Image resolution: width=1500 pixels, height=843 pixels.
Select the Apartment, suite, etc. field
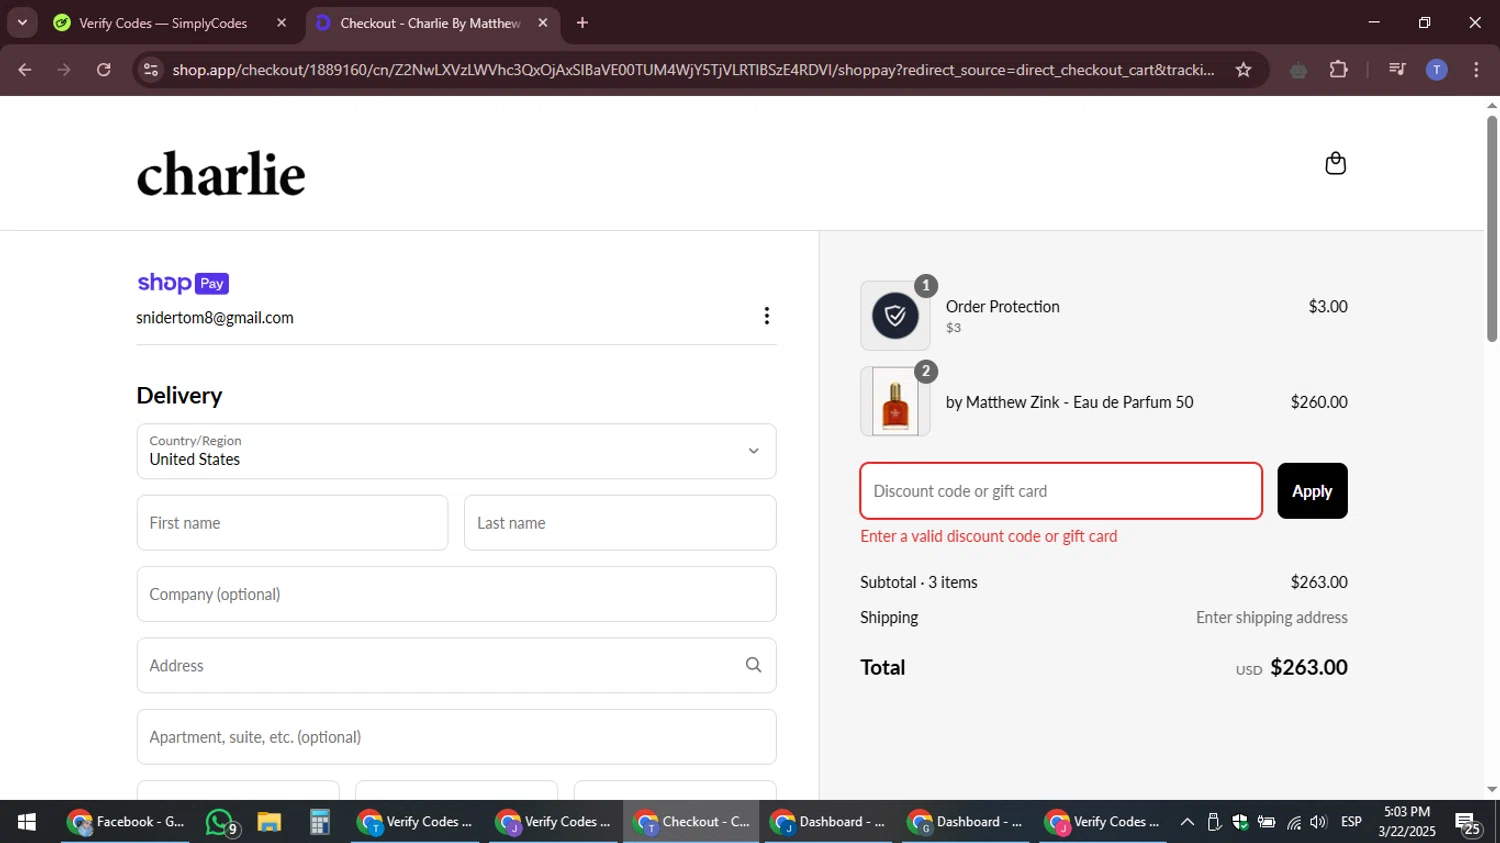(x=456, y=737)
